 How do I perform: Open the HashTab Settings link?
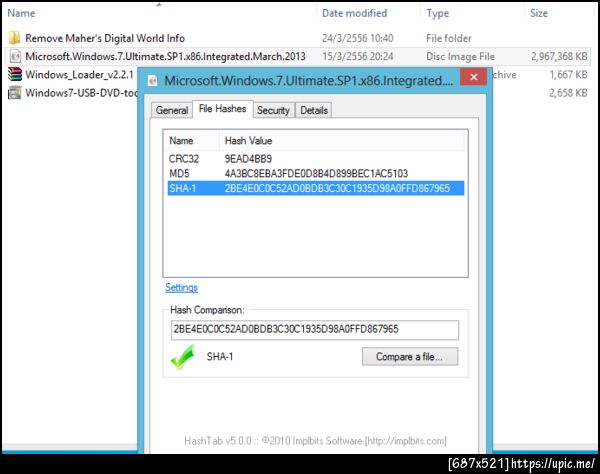pyautogui.click(x=181, y=287)
